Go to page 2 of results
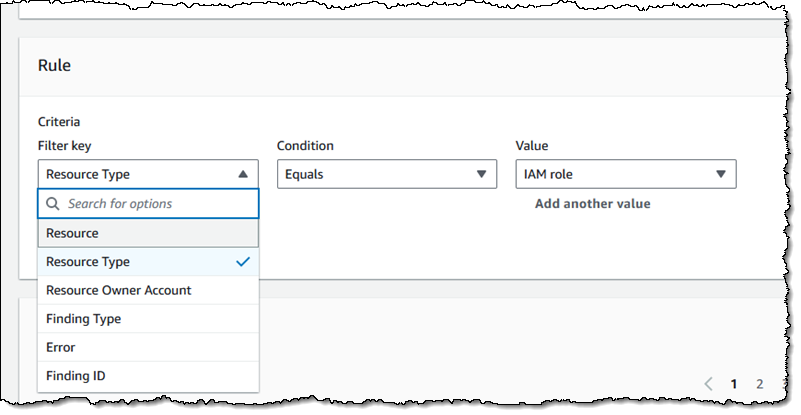Viewport: 801px width, 415px height. 760,383
